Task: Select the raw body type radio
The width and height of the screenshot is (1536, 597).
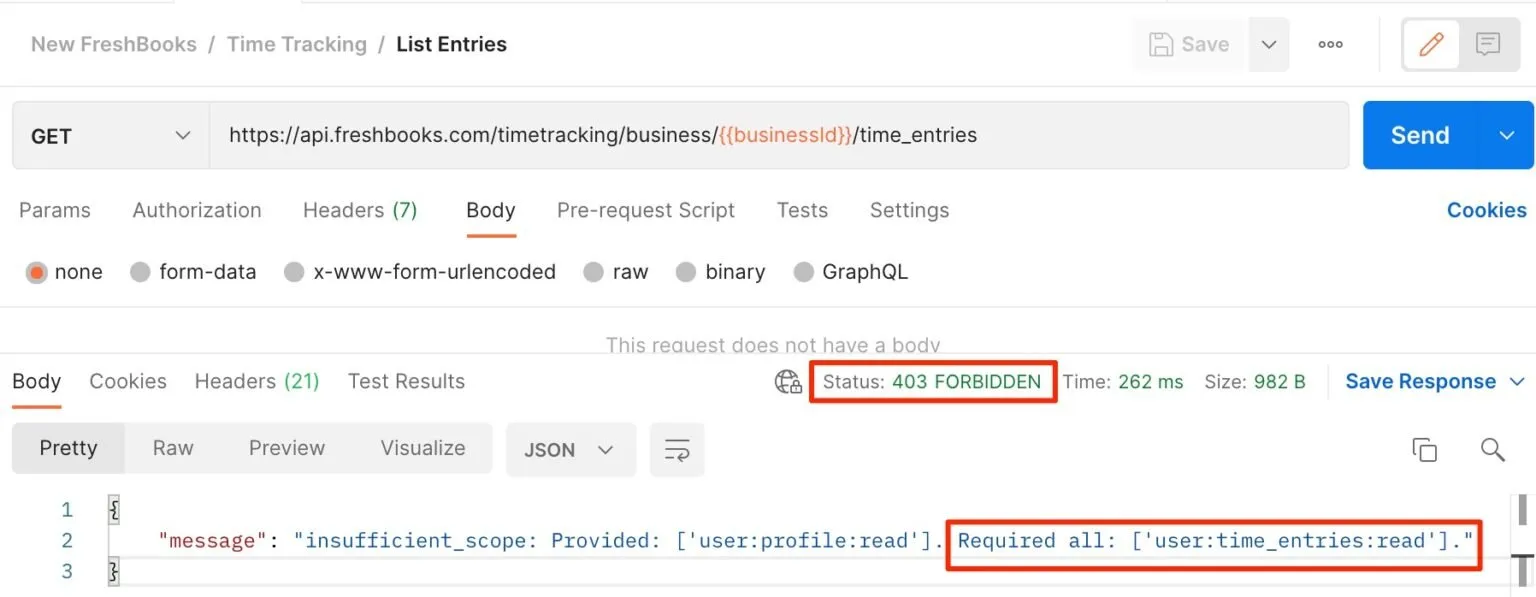Action: point(593,271)
